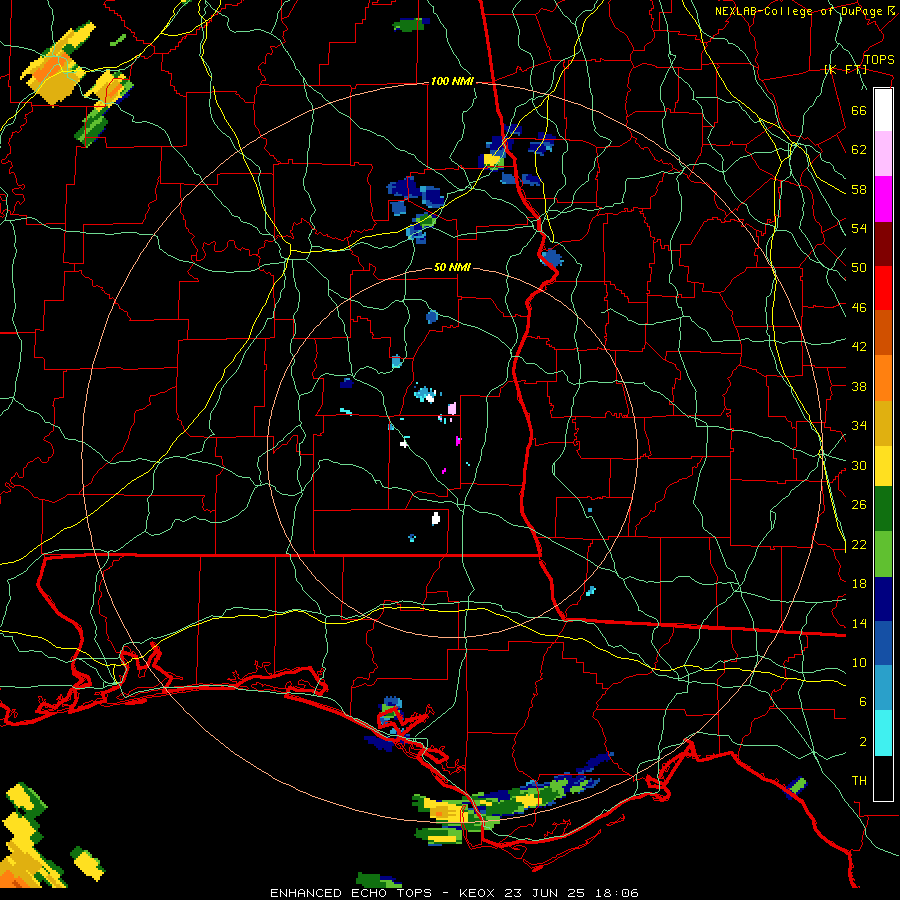This screenshot has width=900, height=900.
Task: Click the '14' legend value
Action: coord(859,623)
